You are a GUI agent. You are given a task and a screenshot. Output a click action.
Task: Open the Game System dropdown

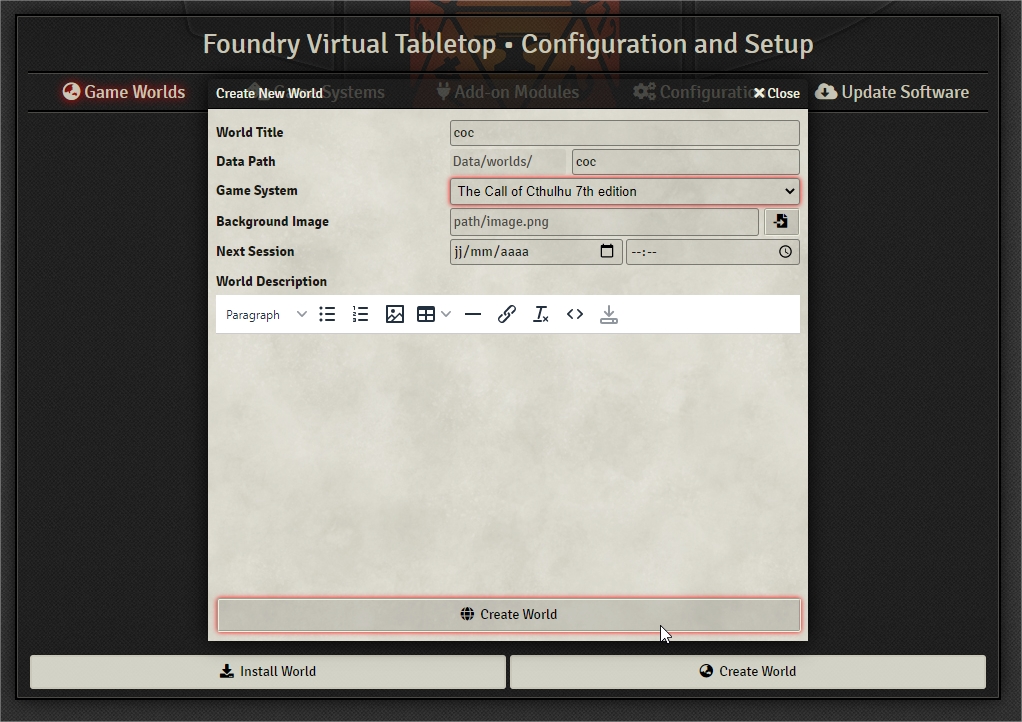click(x=624, y=192)
